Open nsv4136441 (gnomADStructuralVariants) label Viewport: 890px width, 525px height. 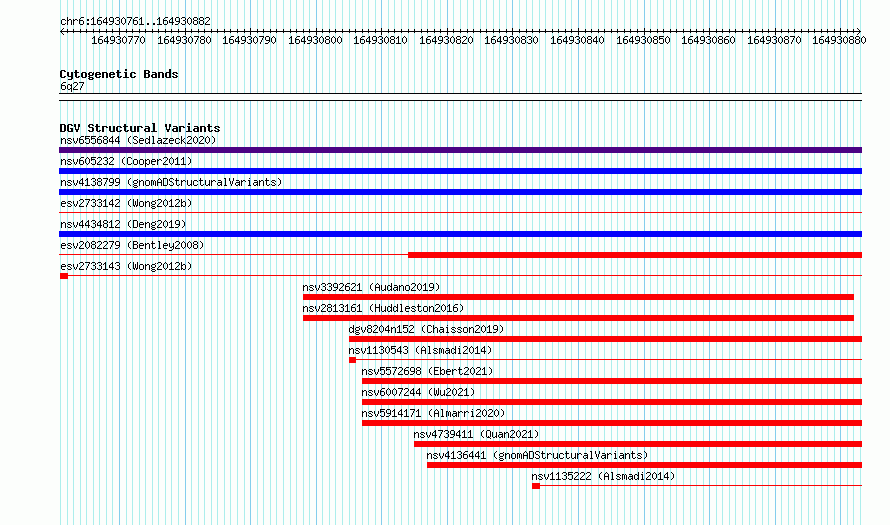pos(537,455)
